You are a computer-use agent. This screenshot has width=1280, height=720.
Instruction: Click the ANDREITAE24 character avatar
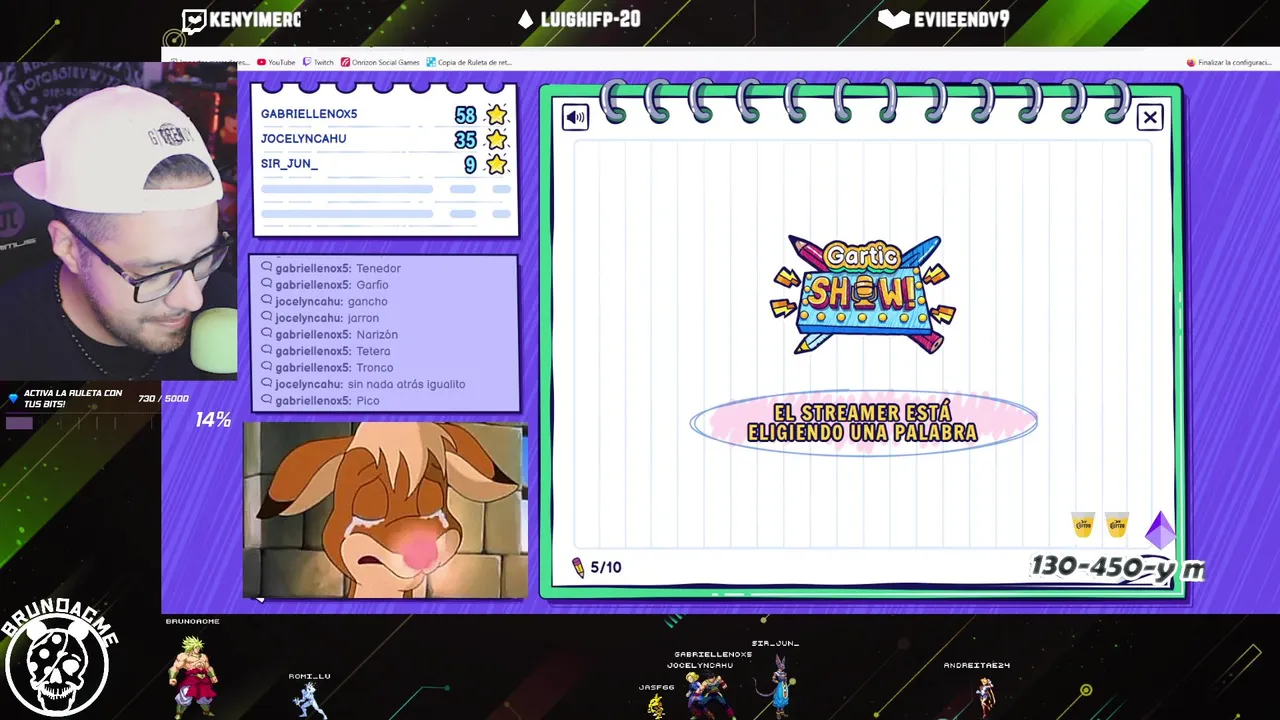(986, 696)
